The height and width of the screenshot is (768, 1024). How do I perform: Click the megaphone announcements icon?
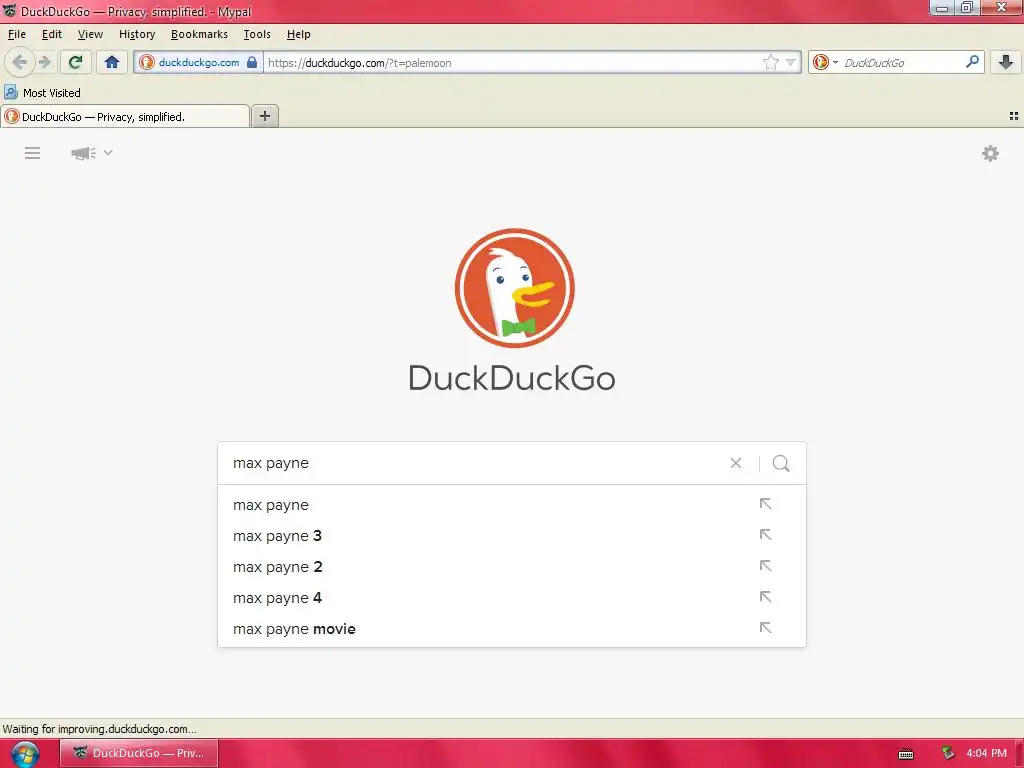click(83, 153)
